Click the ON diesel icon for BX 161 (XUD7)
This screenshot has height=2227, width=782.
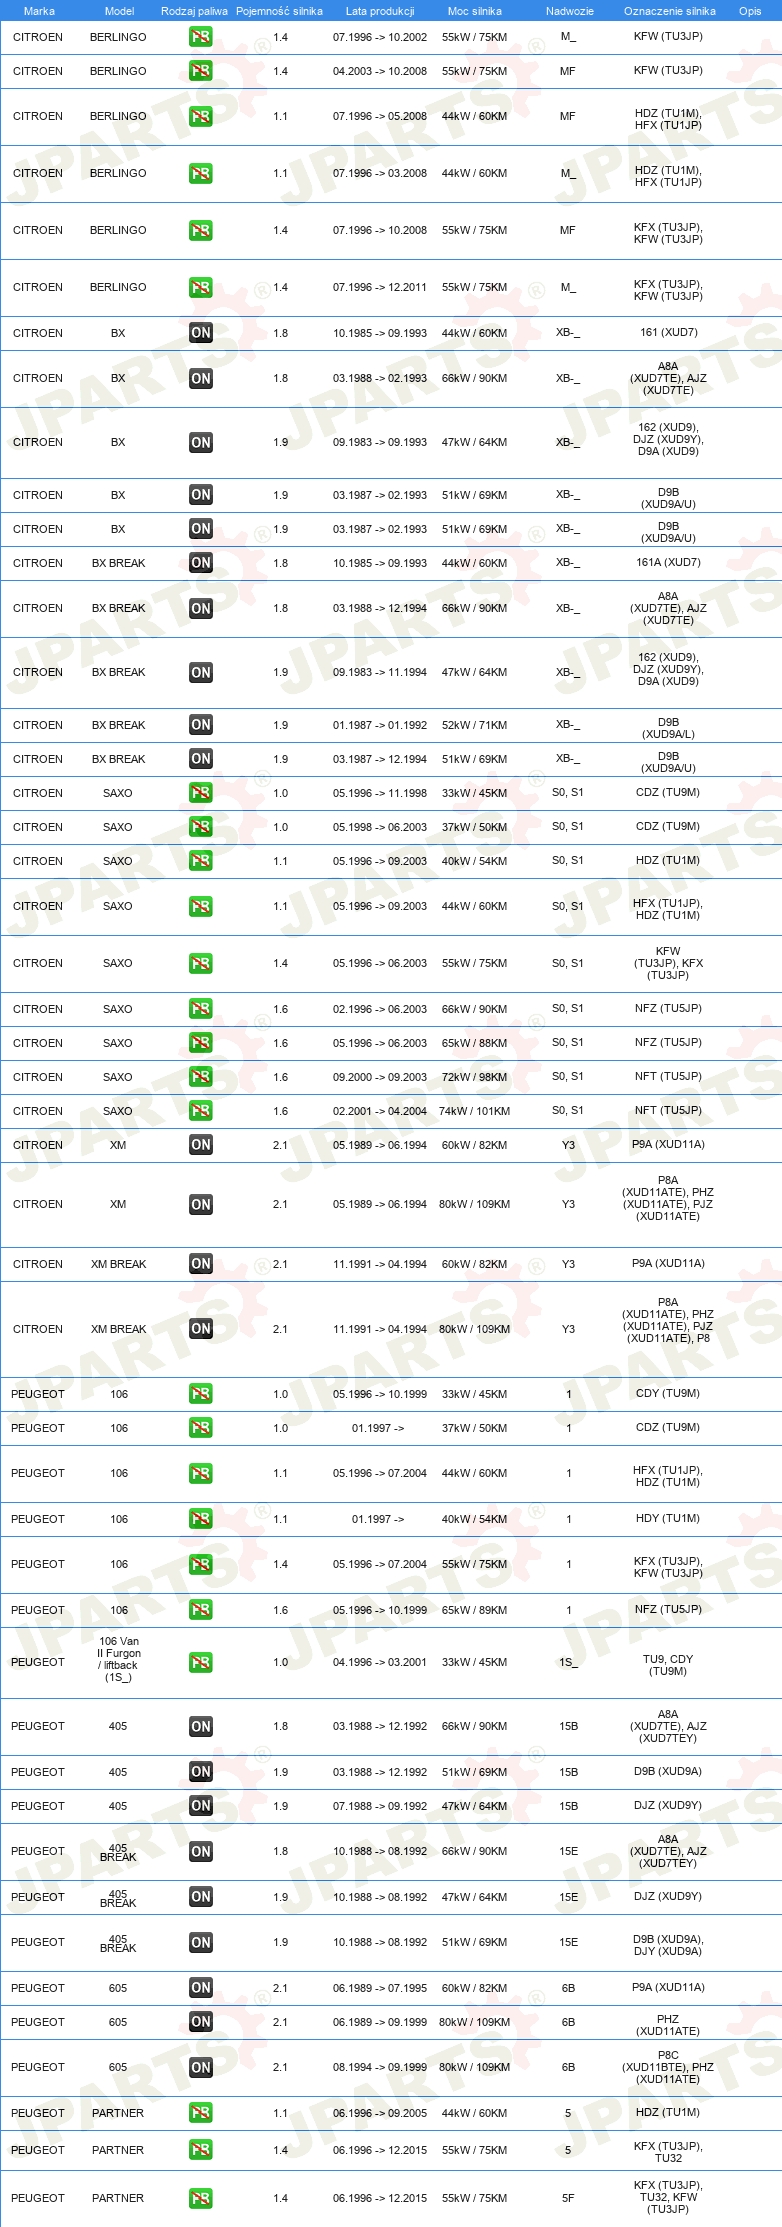(x=201, y=333)
